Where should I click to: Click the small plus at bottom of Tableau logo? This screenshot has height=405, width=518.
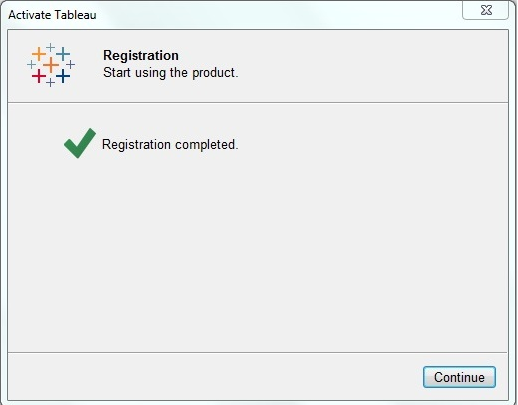coord(51,82)
